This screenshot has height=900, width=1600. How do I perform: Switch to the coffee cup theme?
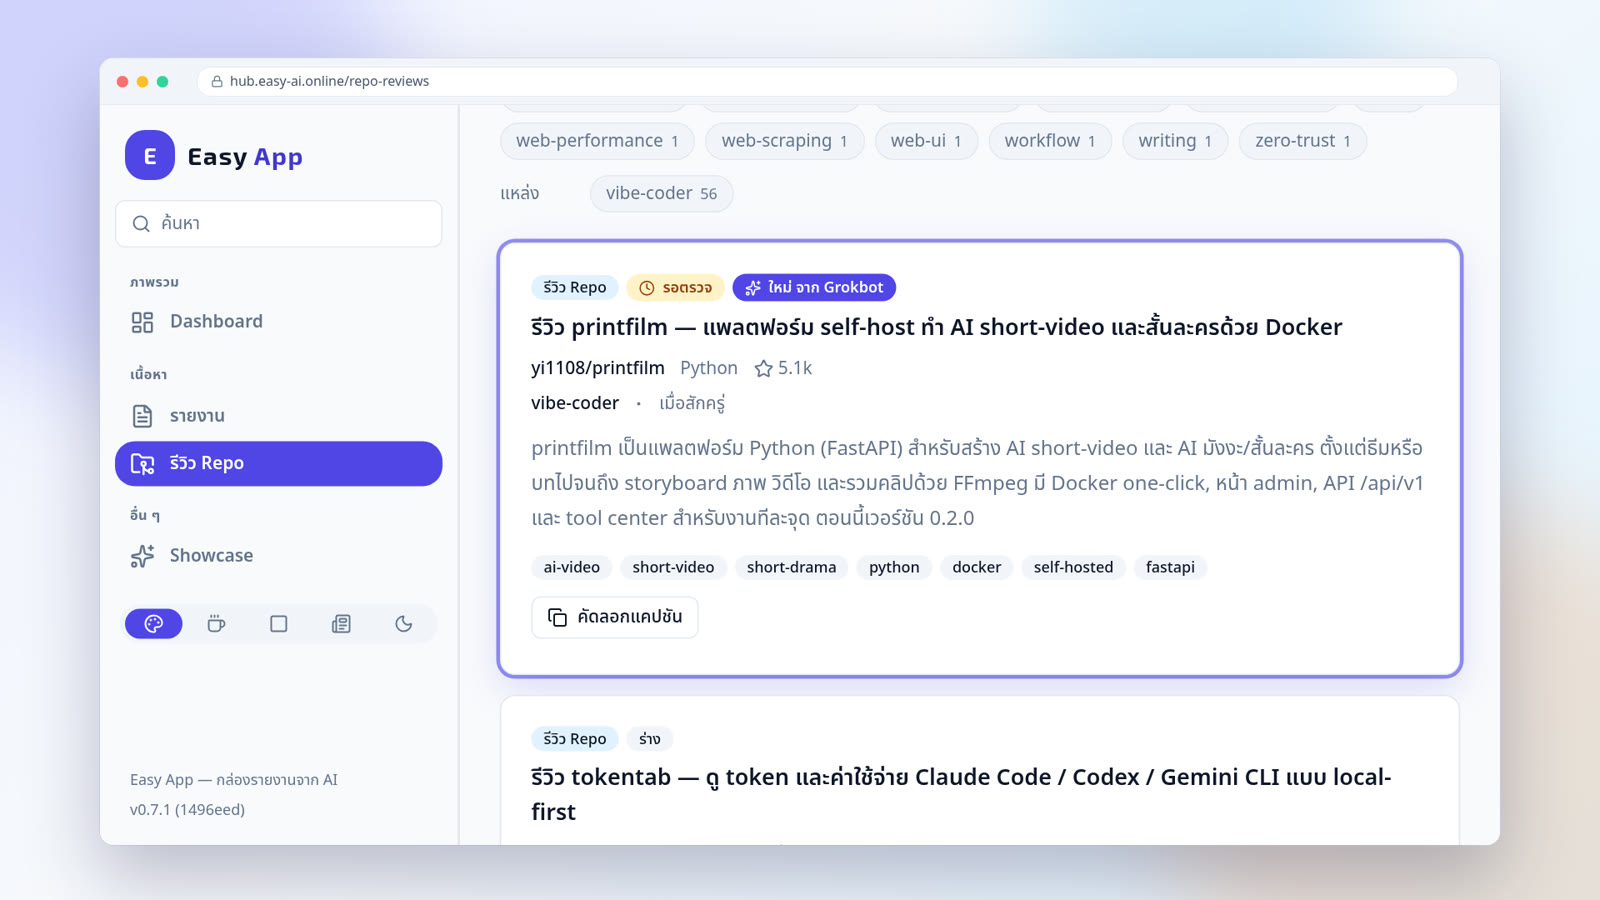pos(216,624)
